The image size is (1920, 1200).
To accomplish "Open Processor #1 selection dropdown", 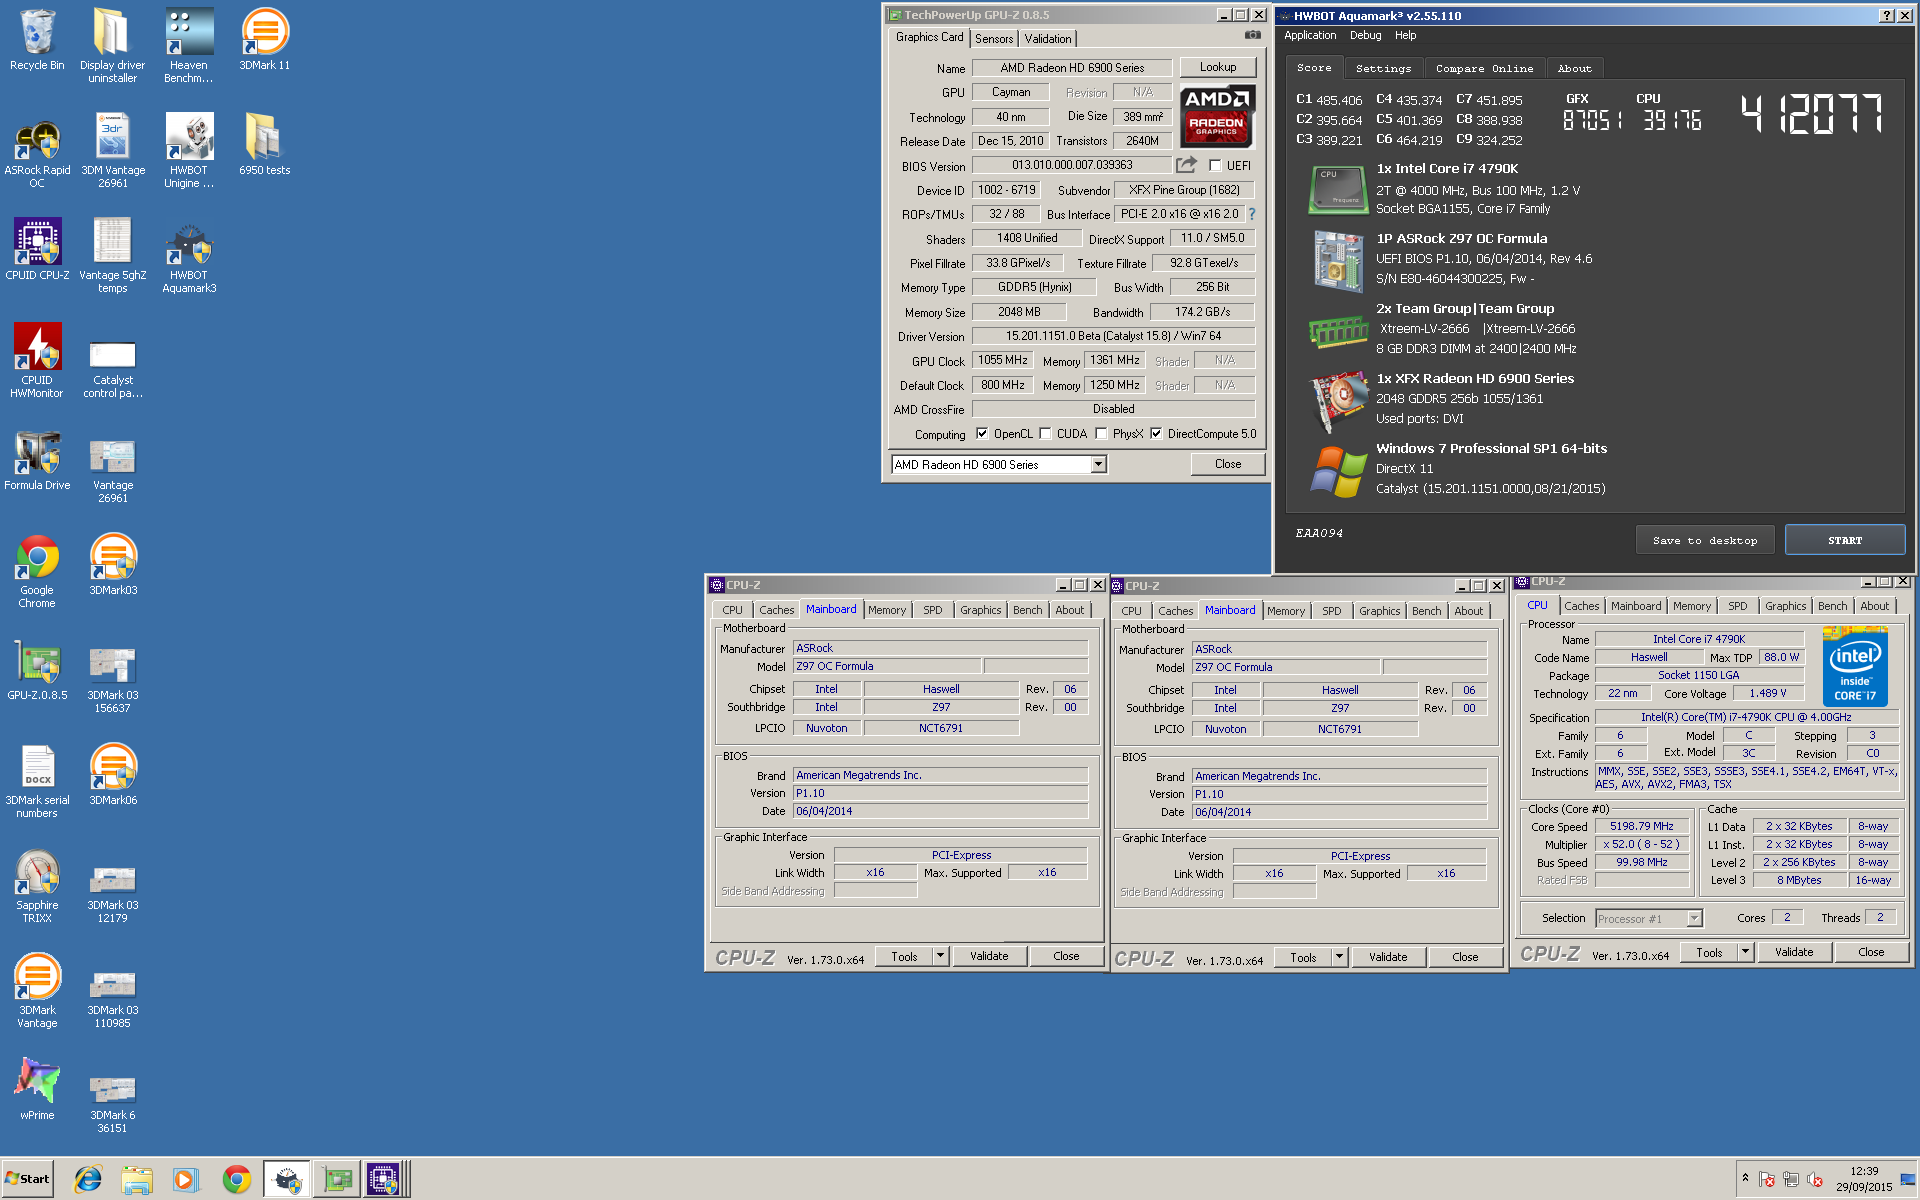I will coord(1694,918).
